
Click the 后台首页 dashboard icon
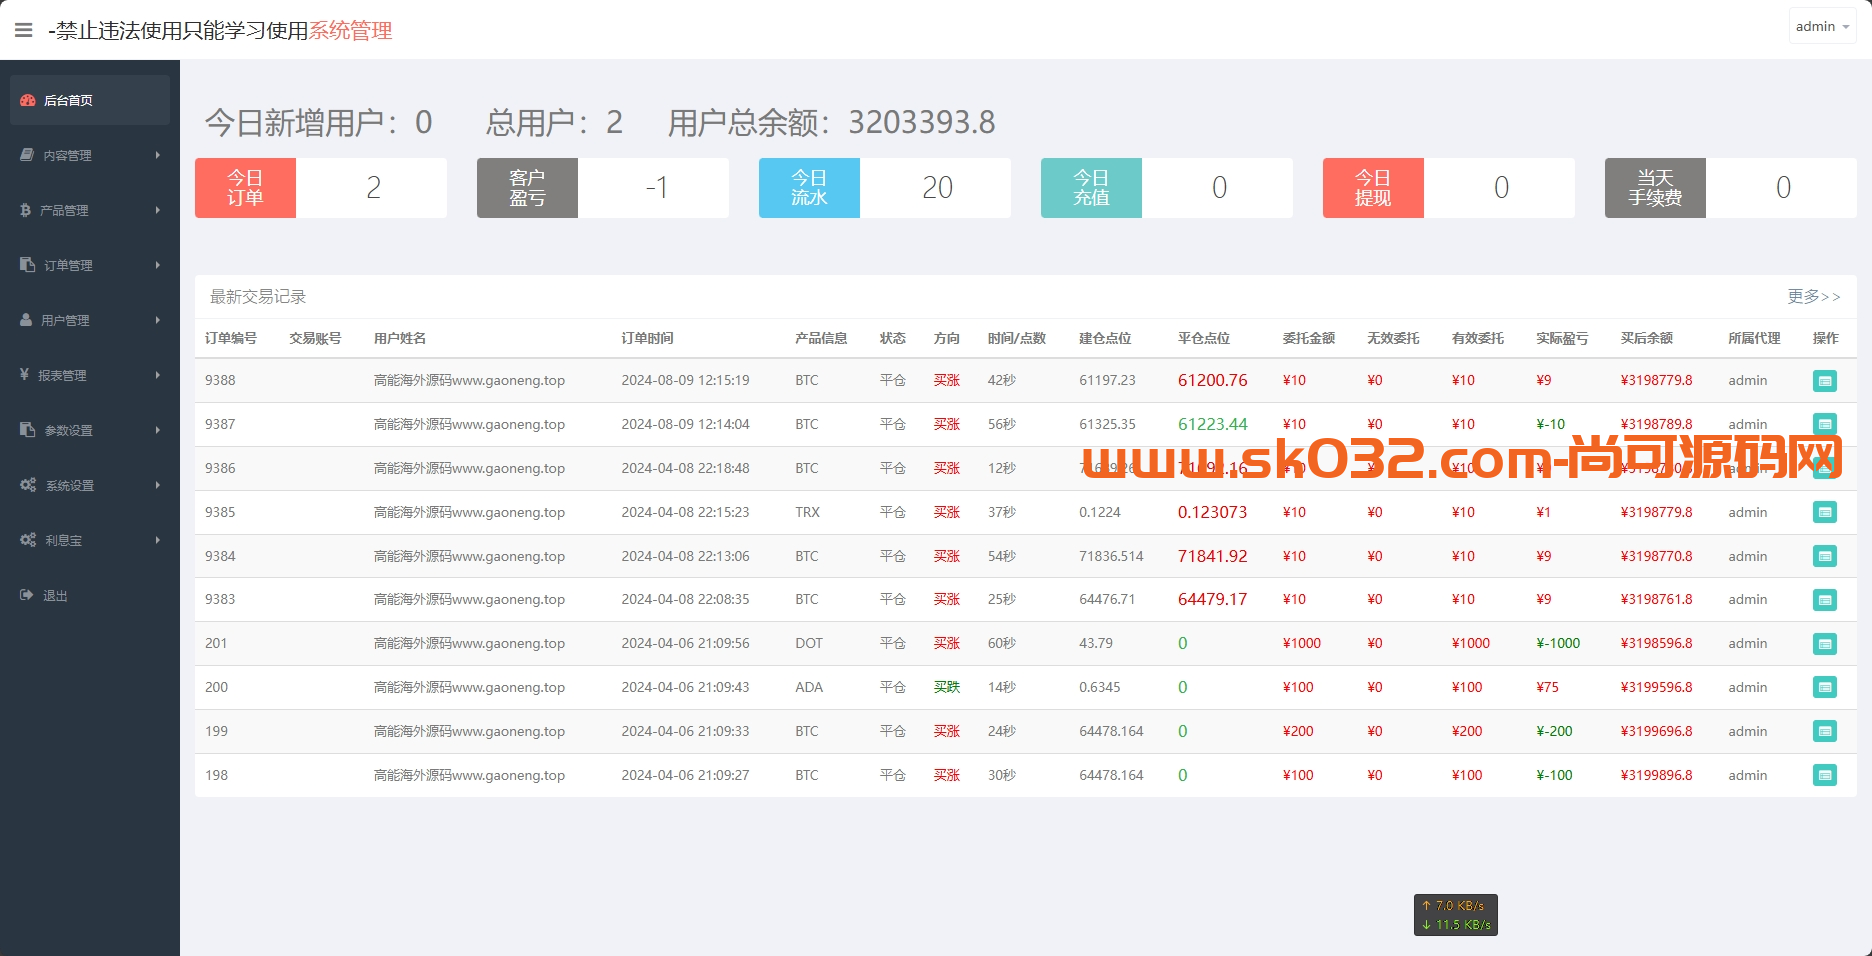coord(28,100)
